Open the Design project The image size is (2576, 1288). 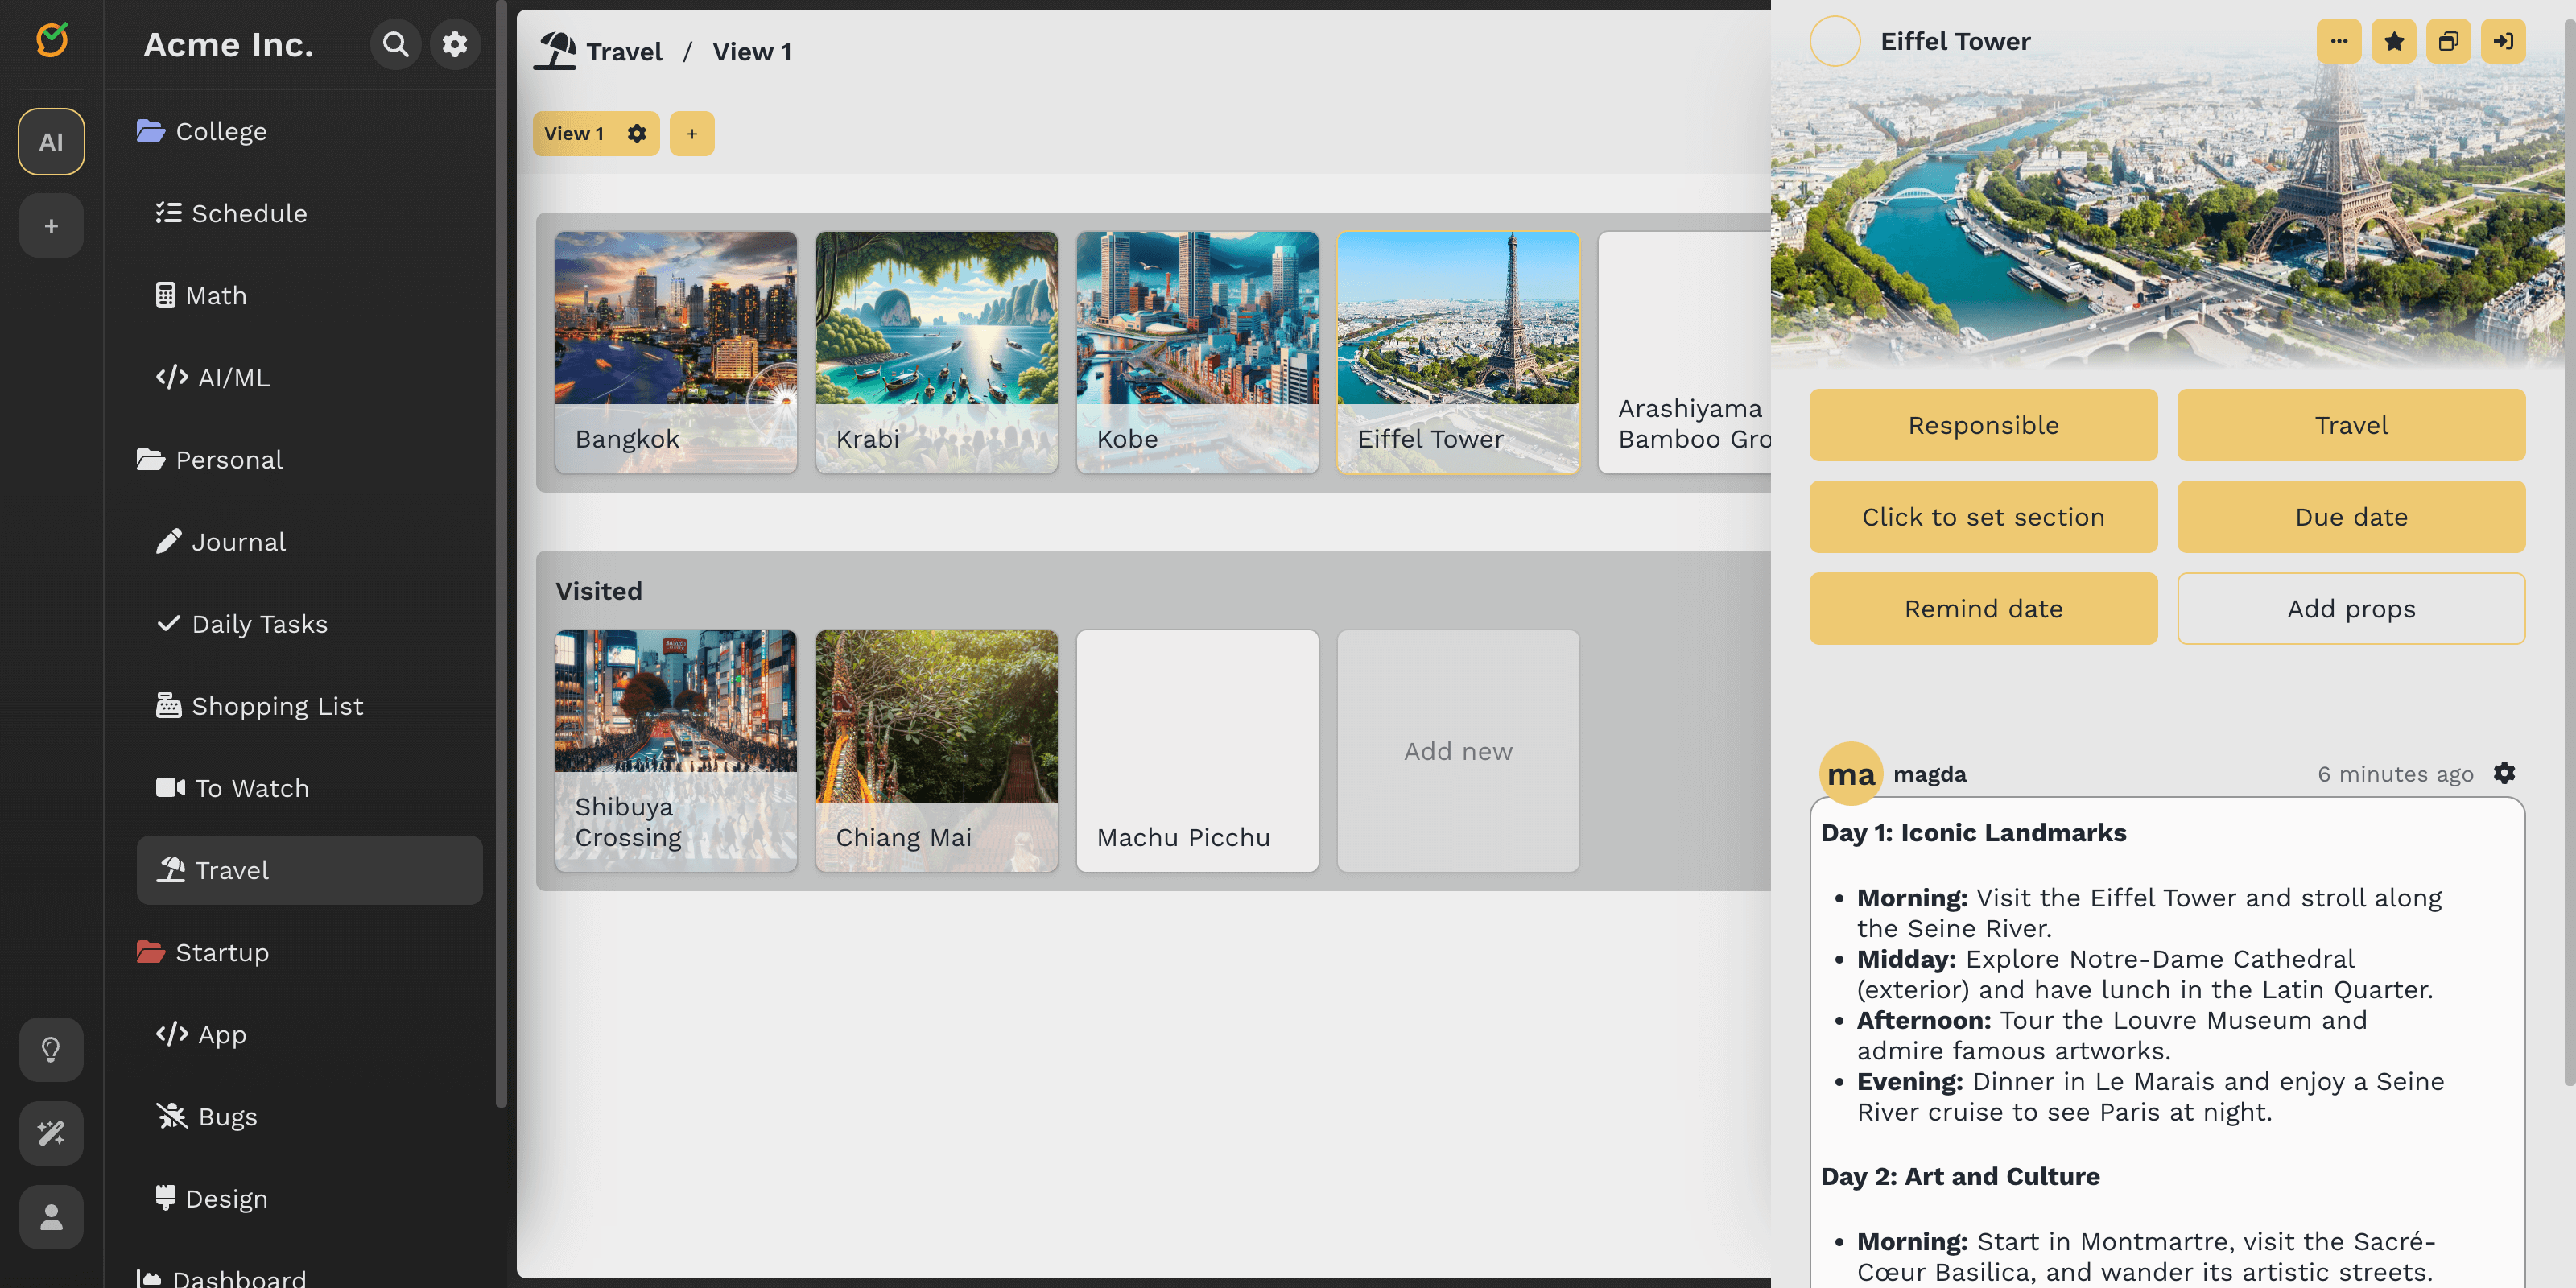(x=310, y=1198)
